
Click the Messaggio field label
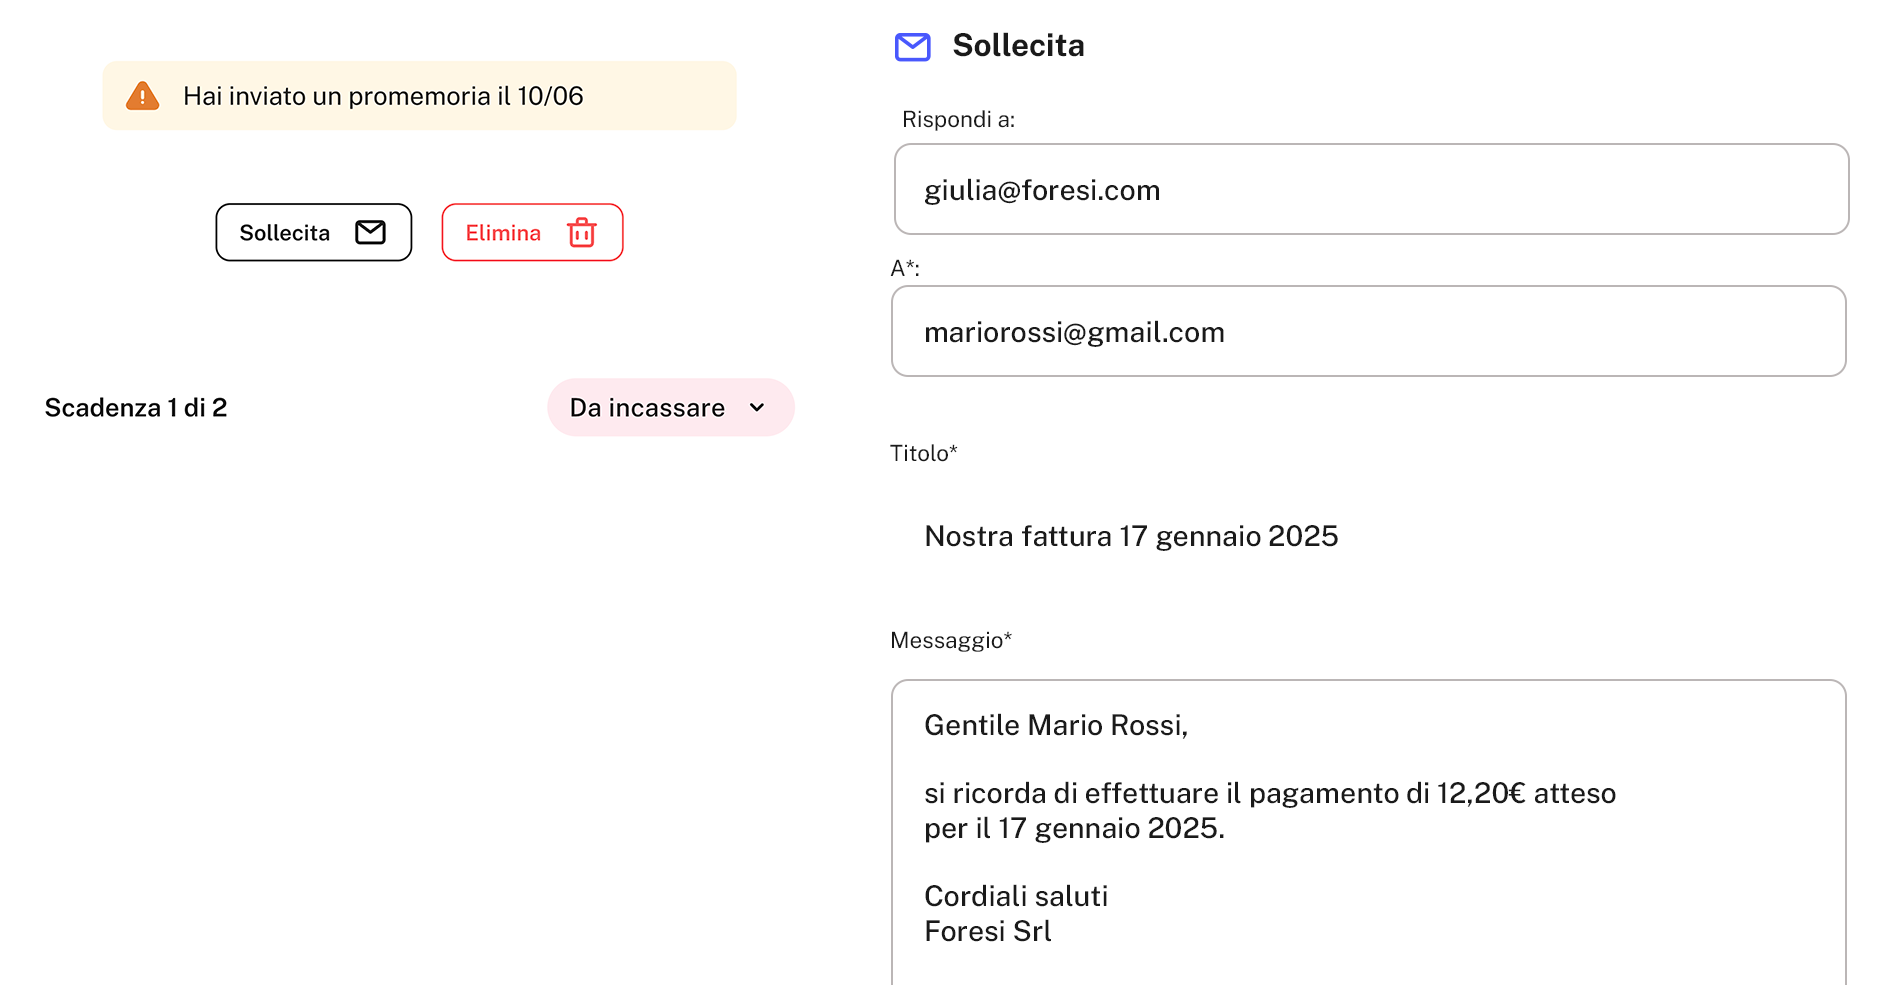[951, 640]
